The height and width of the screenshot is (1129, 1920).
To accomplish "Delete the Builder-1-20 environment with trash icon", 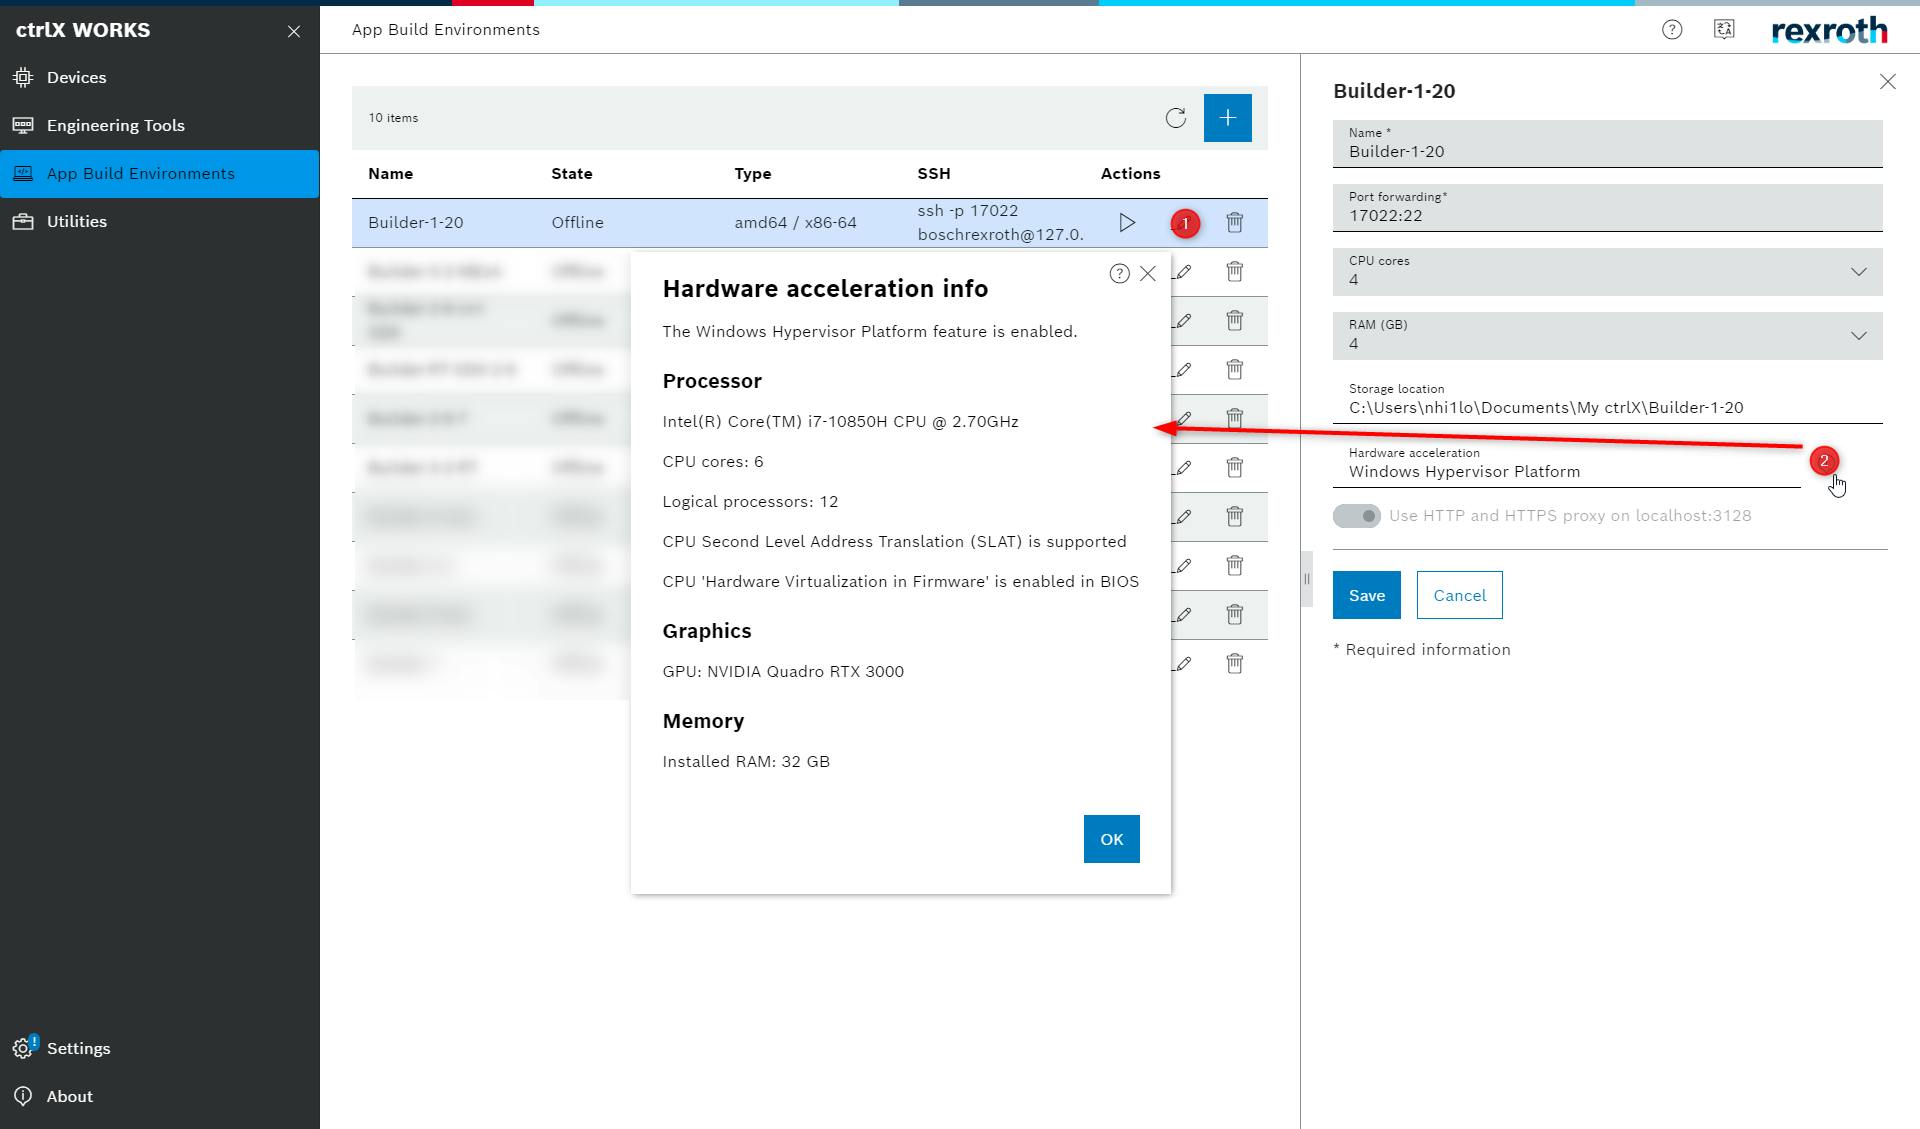I will point(1235,222).
